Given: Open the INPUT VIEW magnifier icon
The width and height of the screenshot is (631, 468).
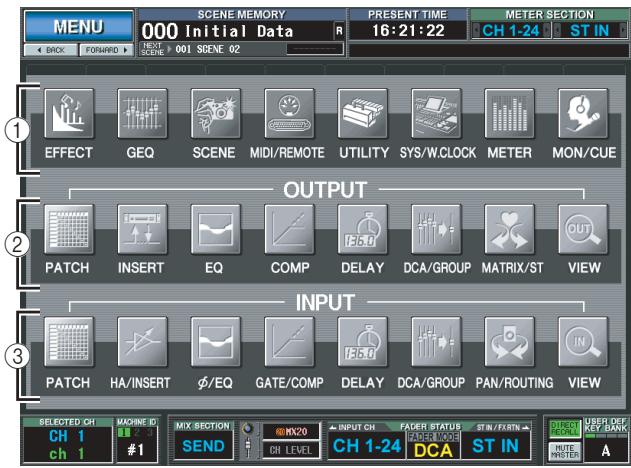Looking at the screenshot, I should tap(583, 342).
